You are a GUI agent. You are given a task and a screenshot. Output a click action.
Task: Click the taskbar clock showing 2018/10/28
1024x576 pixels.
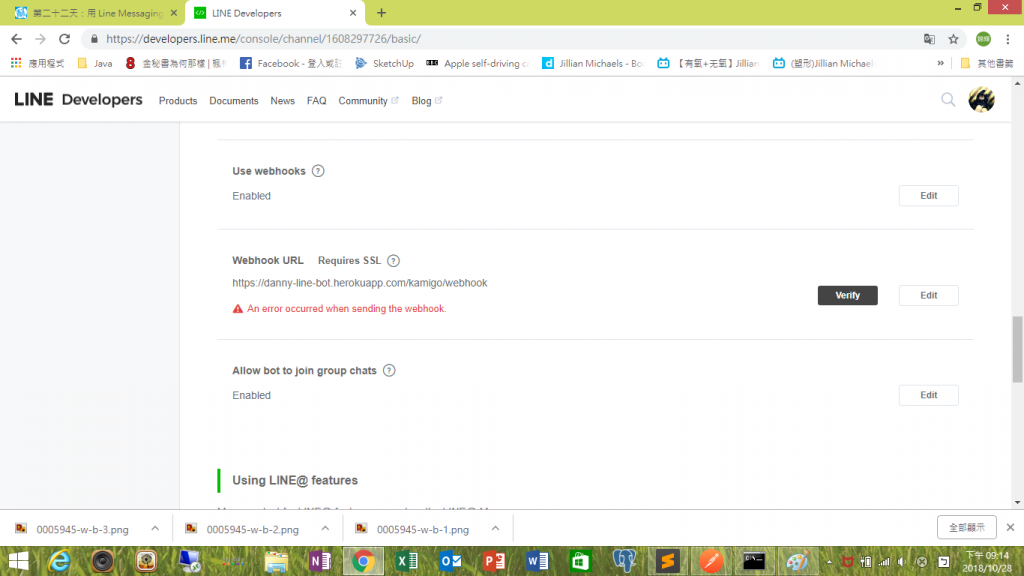987,562
